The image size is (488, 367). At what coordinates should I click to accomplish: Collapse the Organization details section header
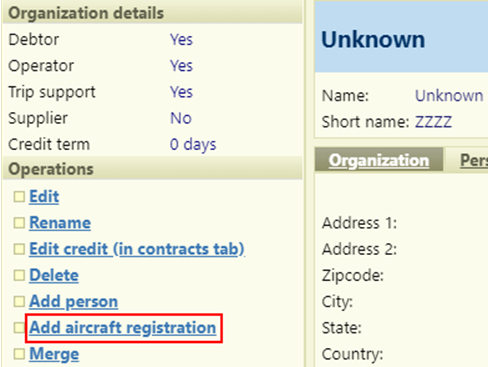point(153,13)
